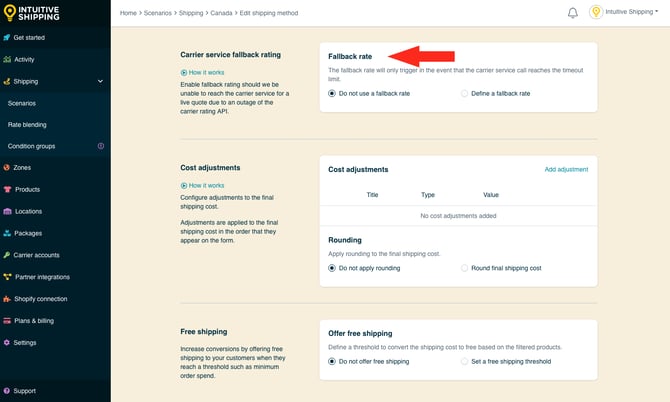Image resolution: width=670 pixels, height=402 pixels.
Task: Click the account avatar icon
Action: pos(596,12)
